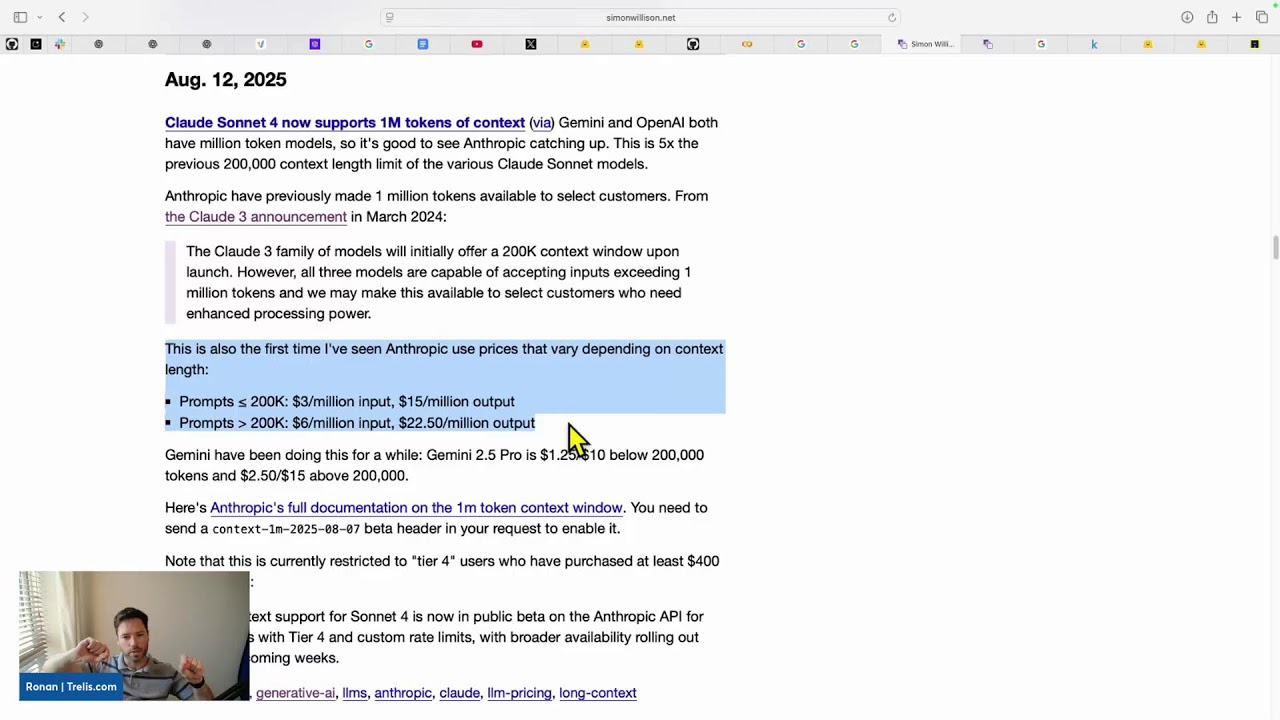The image size is (1280, 720).
Task: Switch to the orange Colab CO tab
Action: pyautogui.click(x=747, y=44)
